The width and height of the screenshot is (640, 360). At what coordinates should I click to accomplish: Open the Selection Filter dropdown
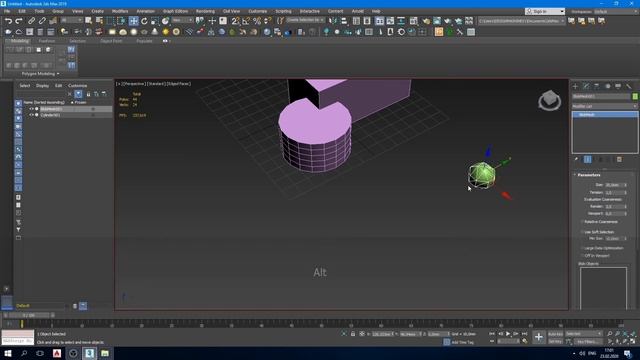click(71, 20)
